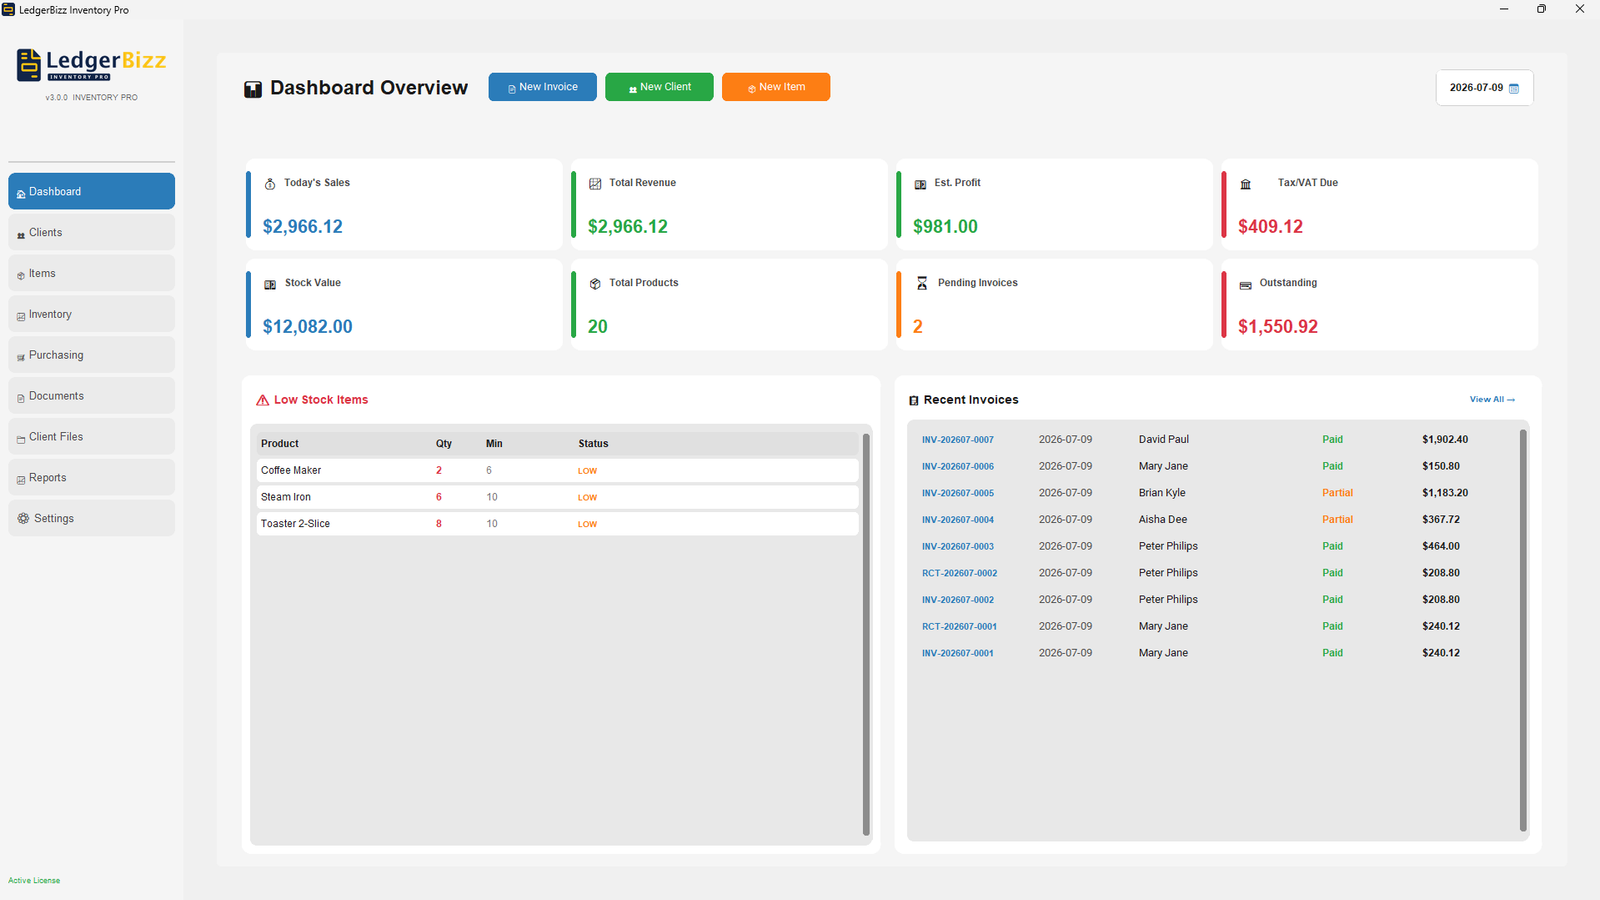This screenshot has height=900, width=1600.
Task: Click the Low Stock warning triangle icon
Action: [x=263, y=400]
